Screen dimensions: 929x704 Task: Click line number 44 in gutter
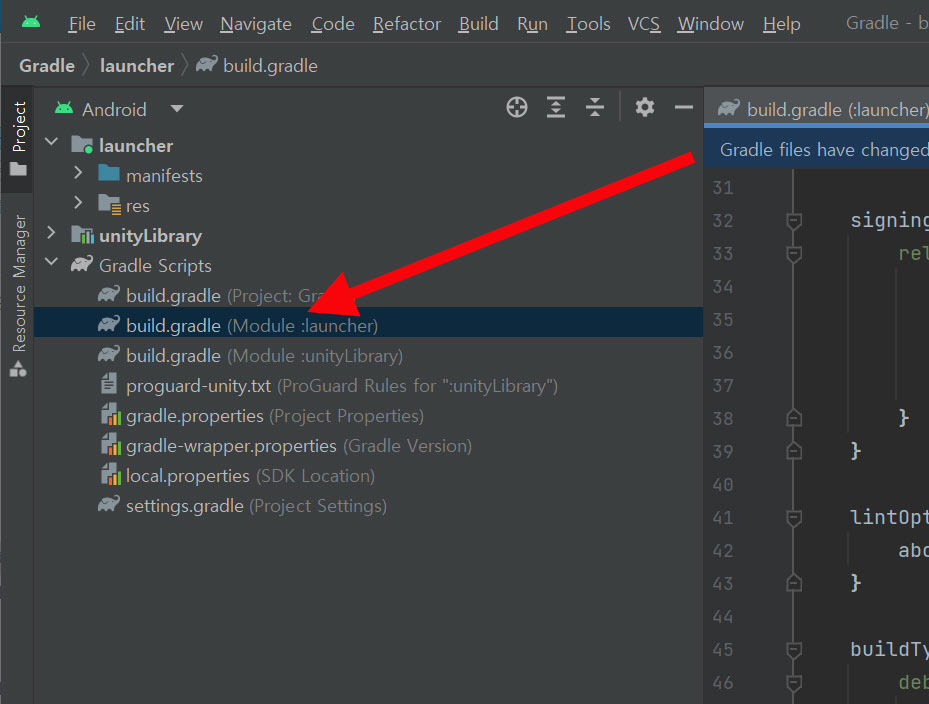[723, 617]
